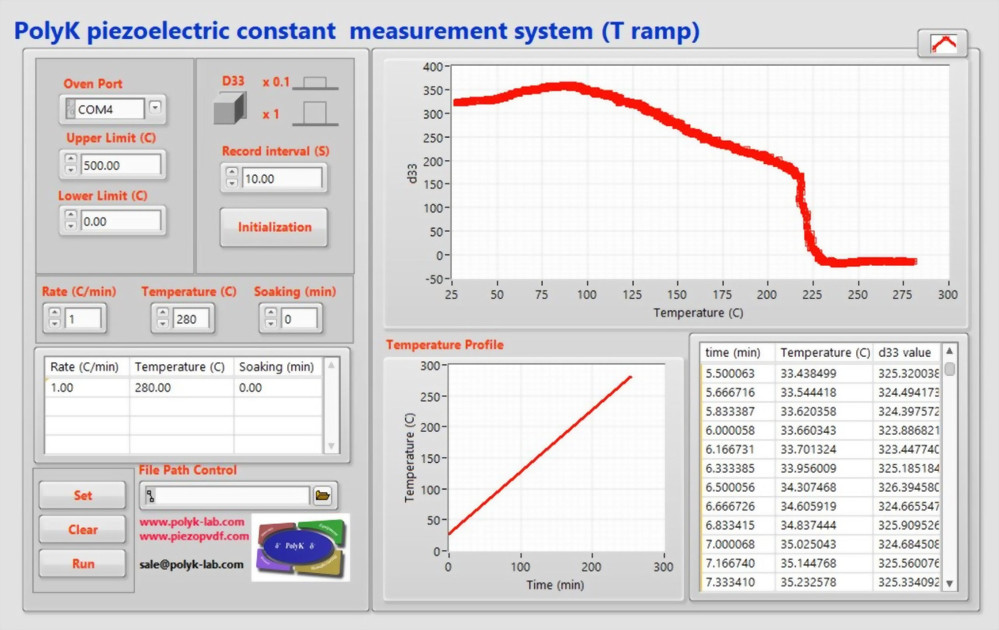This screenshot has height=630, width=999.
Task: Select the 33.701324 temperature cell
Action: (824, 449)
